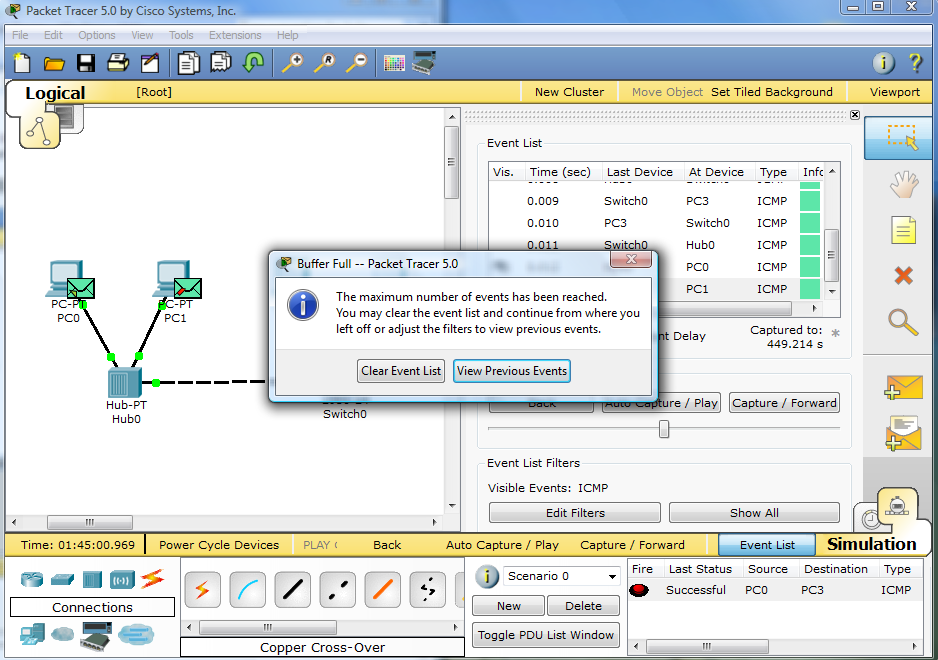Select the Switches device category
Screen dimensions: 938x660
click(x=62, y=579)
